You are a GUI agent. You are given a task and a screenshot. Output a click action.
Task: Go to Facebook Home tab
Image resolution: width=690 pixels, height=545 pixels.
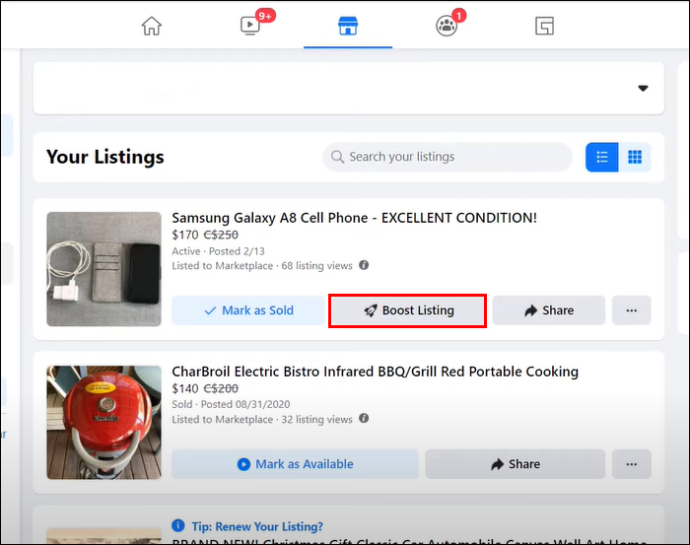151,26
